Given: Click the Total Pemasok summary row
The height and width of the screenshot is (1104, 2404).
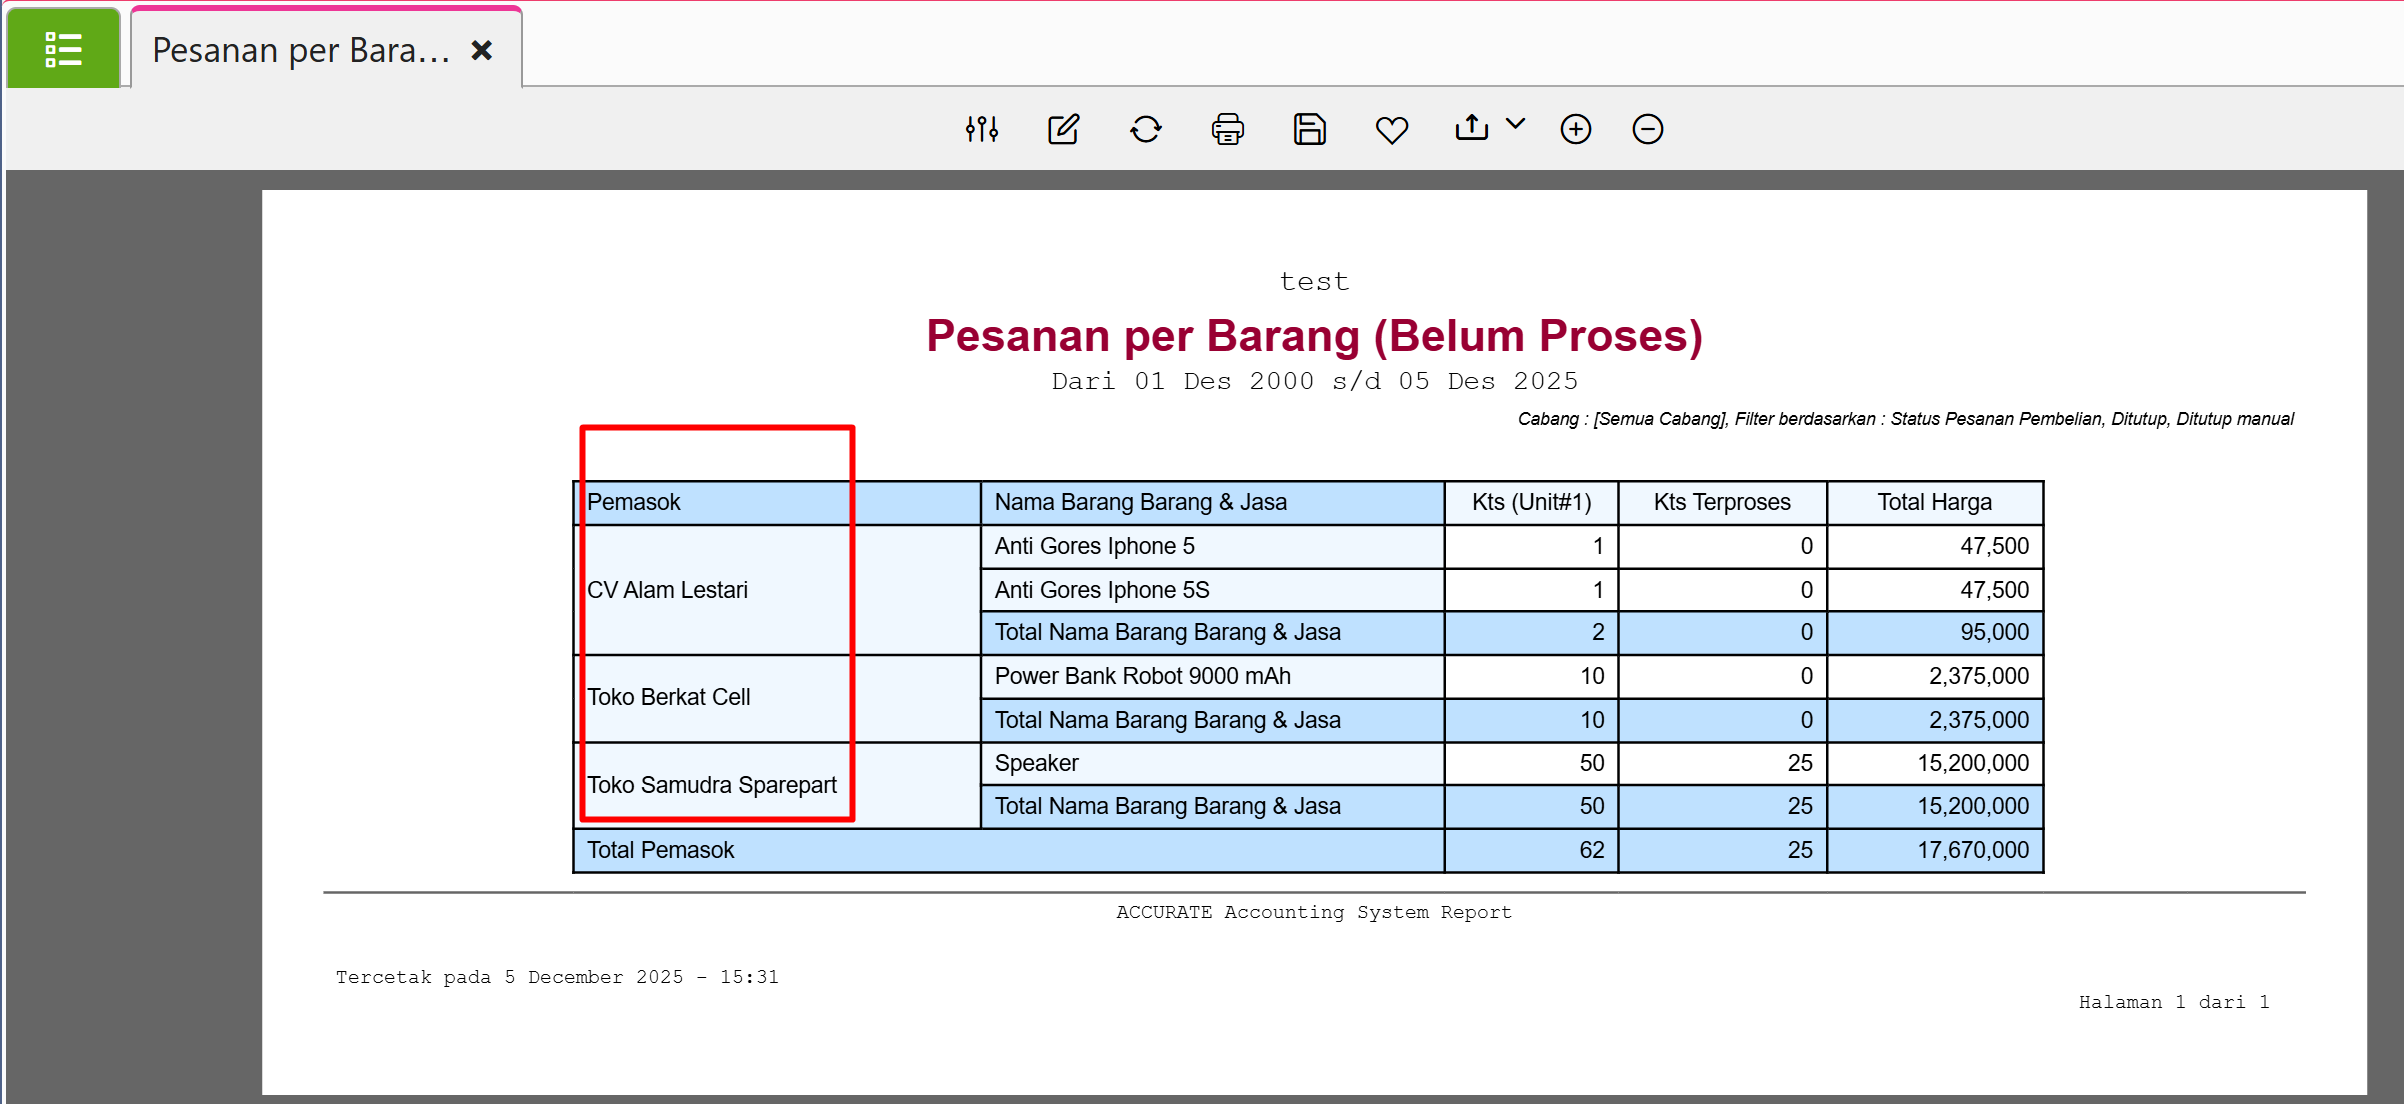Looking at the screenshot, I should [x=660, y=850].
